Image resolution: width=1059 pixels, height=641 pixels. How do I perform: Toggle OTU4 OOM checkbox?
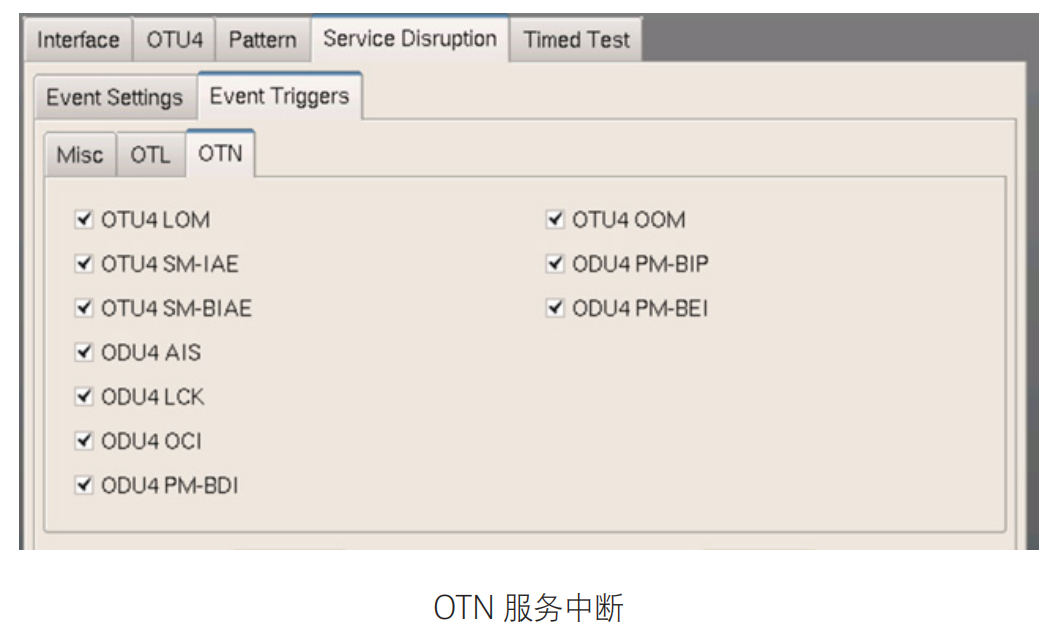pyautogui.click(x=556, y=220)
